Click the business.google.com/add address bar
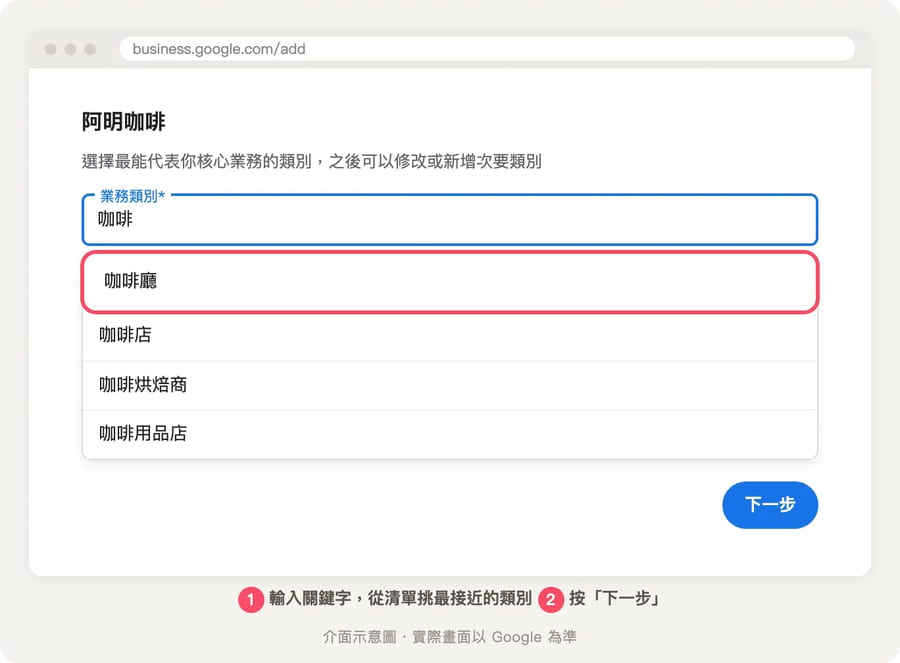The image size is (900, 663). coord(487,49)
